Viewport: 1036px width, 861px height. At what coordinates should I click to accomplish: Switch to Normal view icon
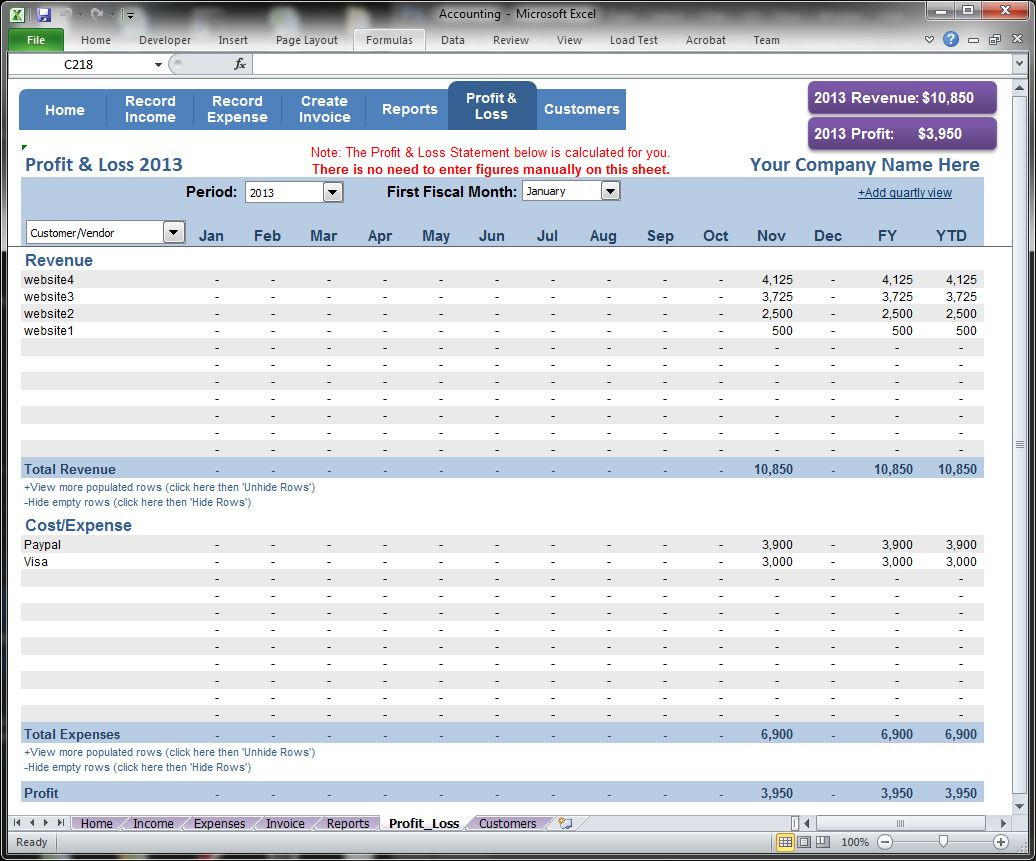click(785, 842)
